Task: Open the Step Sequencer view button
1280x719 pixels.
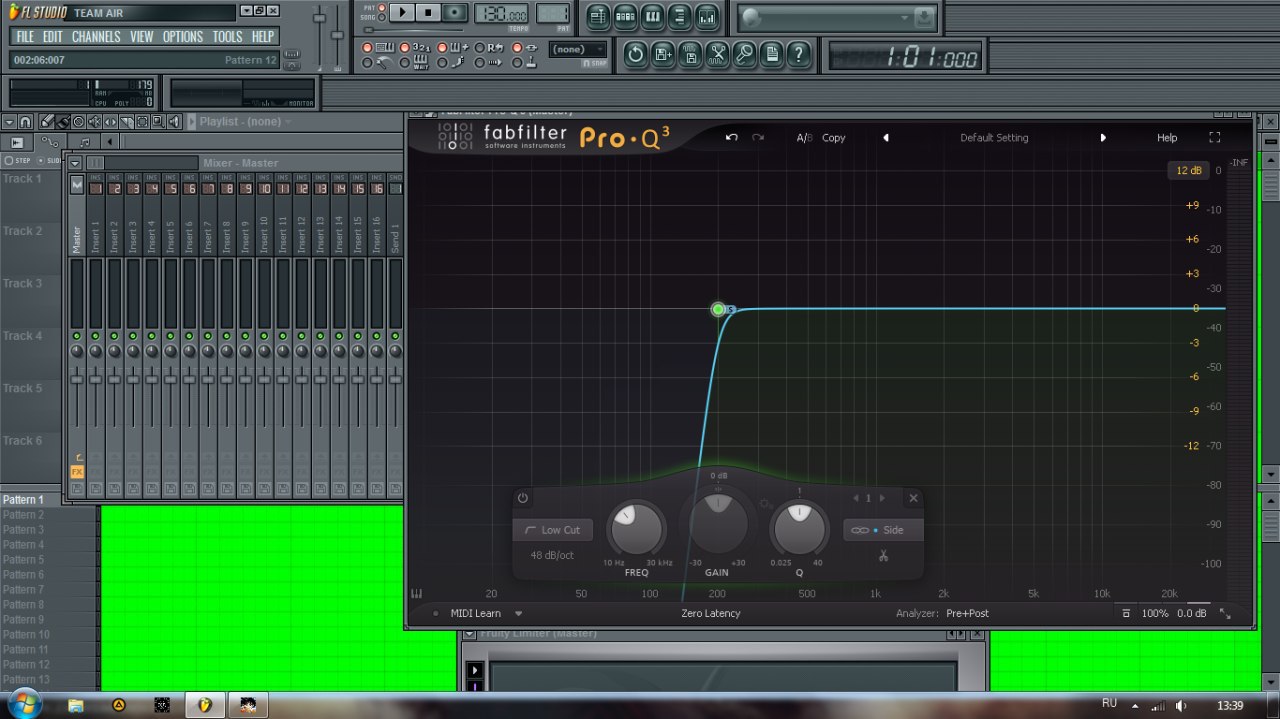Action: pyautogui.click(x=625, y=16)
